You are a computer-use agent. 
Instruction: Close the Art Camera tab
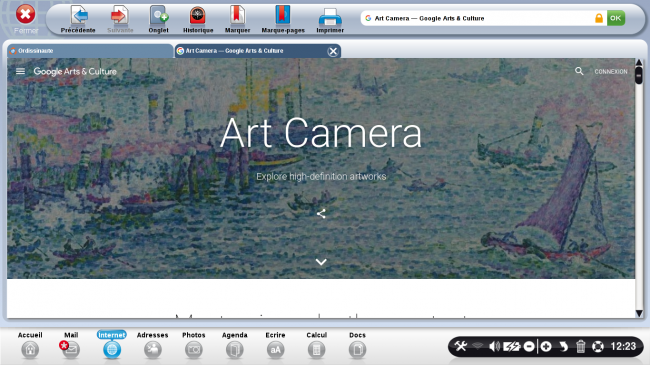click(333, 51)
